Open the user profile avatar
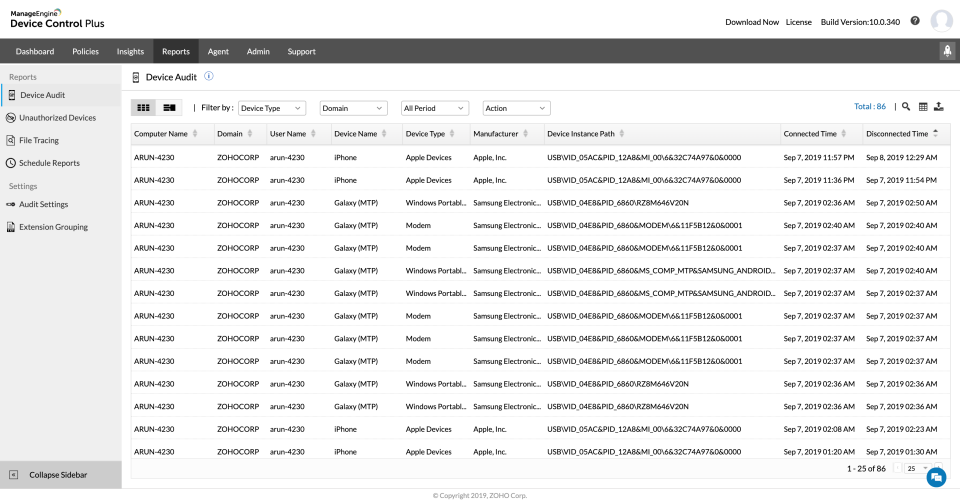 (941, 21)
